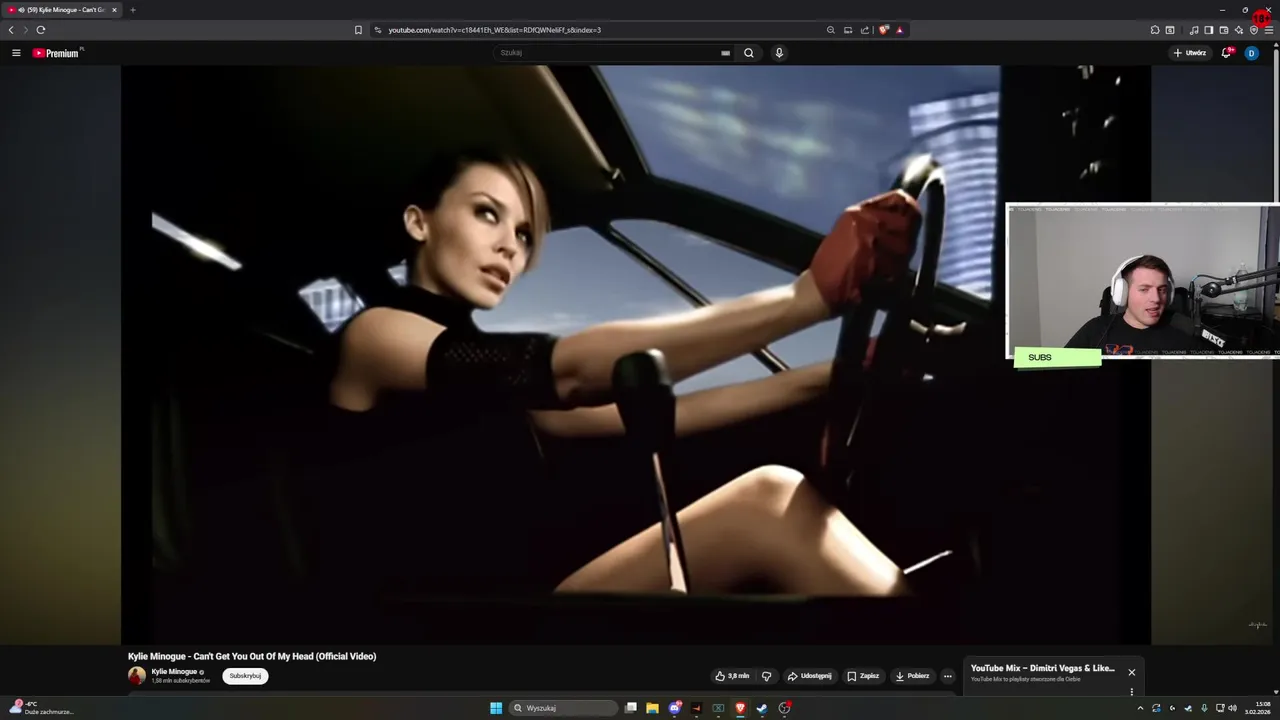Image resolution: width=1280 pixels, height=720 pixels.
Task: Open Steam from the taskbar
Action: click(x=762, y=708)
